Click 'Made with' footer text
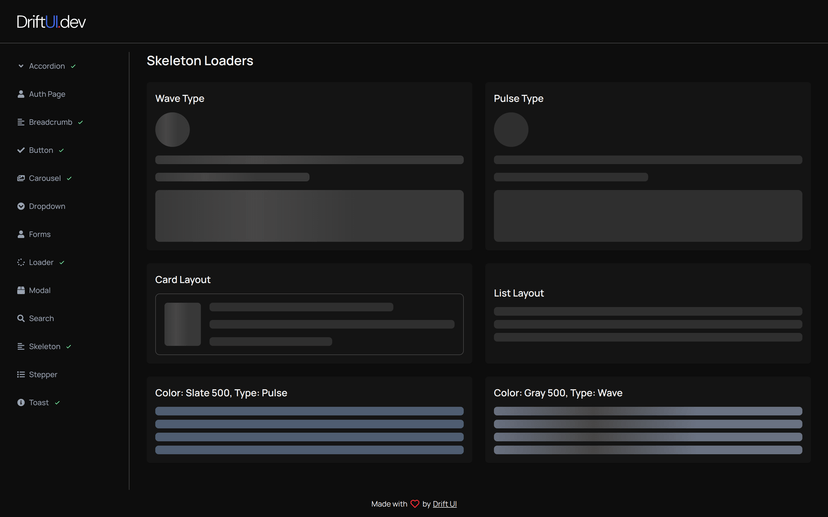 click(389, 504)
